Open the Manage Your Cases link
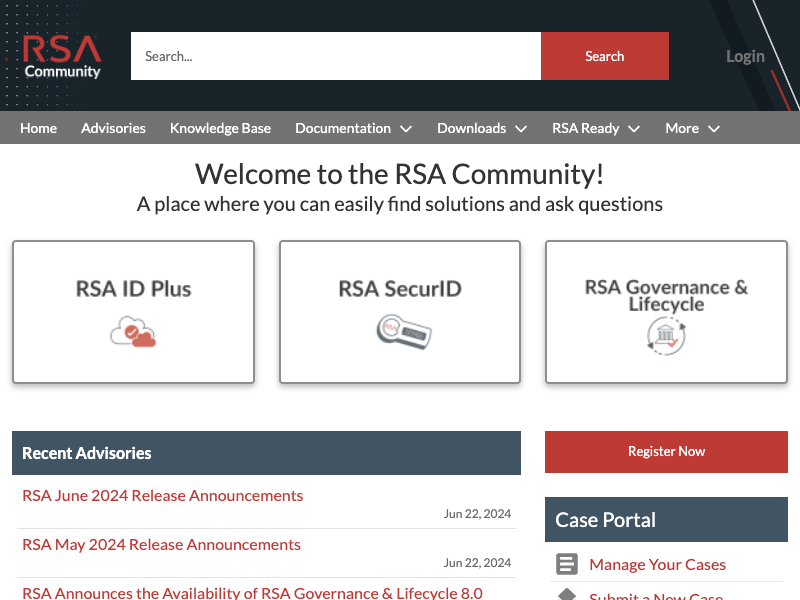 [x=657, y=564]
